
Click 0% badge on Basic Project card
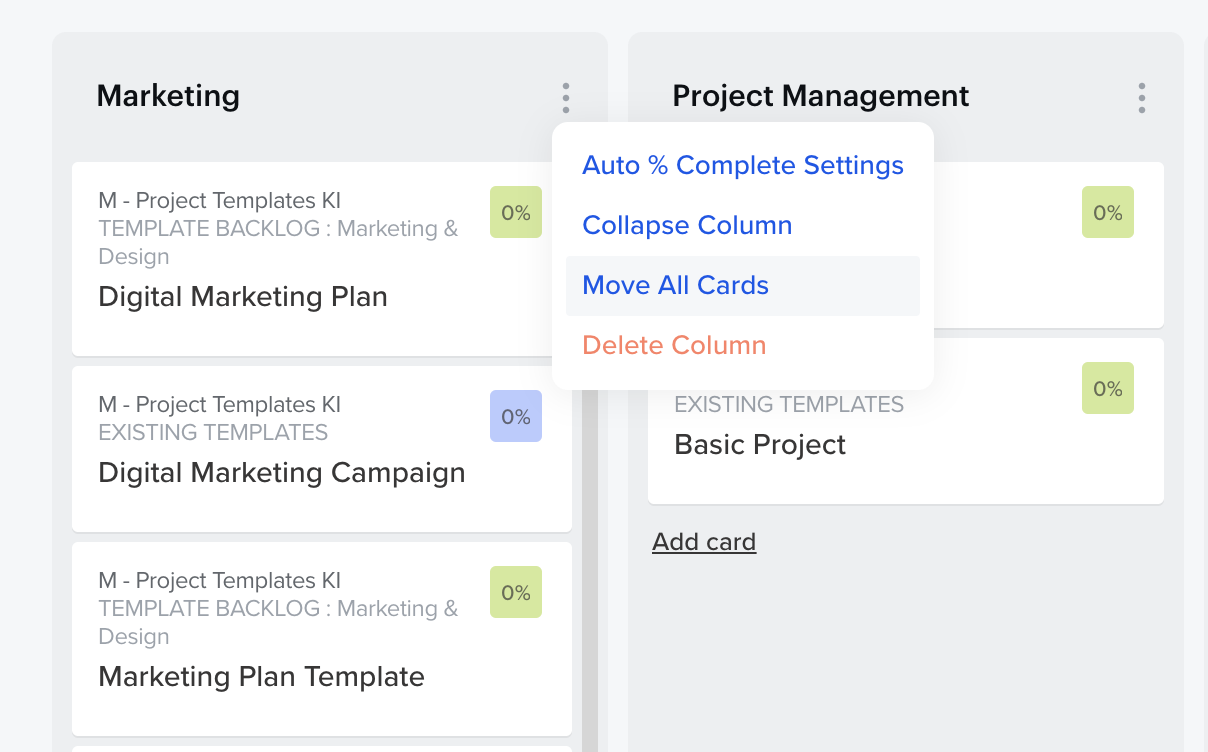1107,388
